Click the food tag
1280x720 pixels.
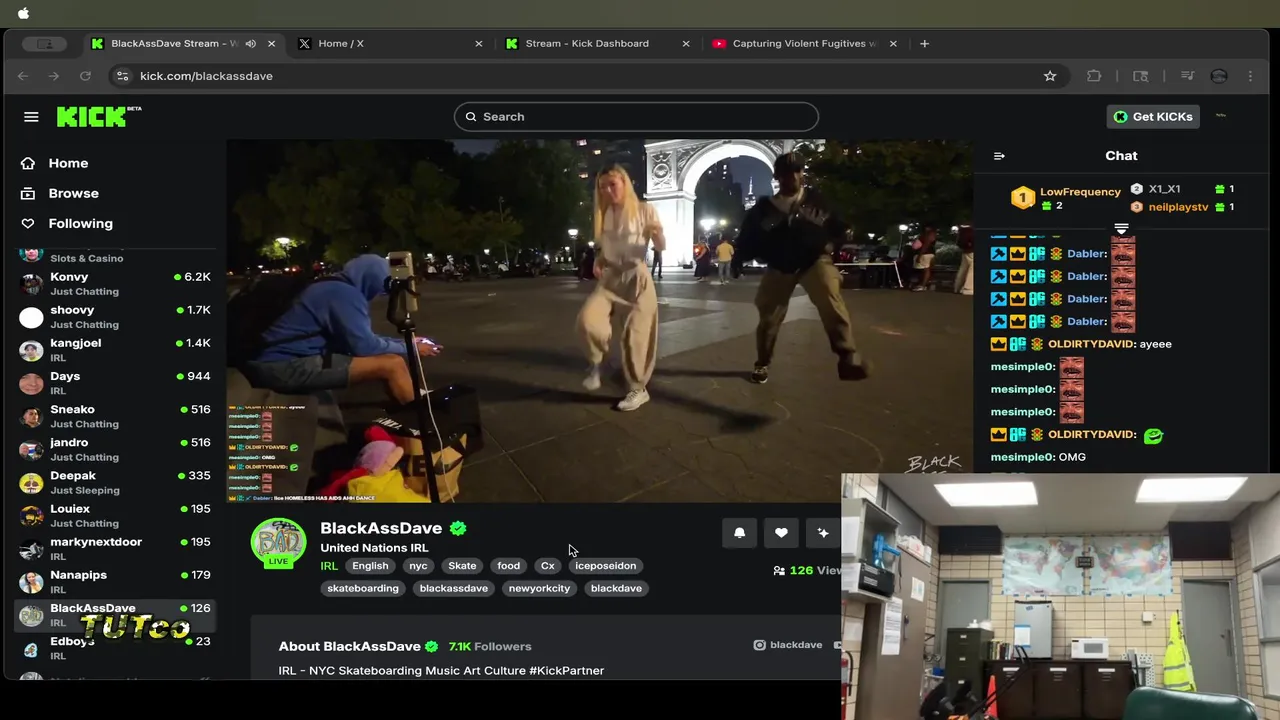pyautogui.click(x=508, y=566)
